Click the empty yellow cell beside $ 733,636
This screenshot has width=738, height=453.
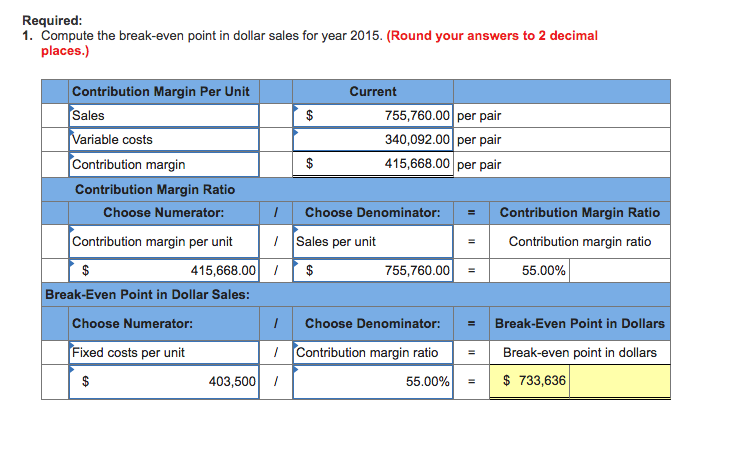coord(620,381)
